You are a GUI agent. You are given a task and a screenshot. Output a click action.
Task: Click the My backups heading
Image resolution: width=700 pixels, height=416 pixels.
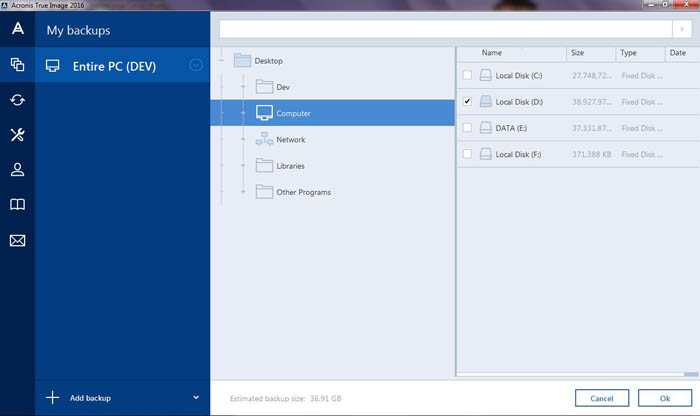78,30
